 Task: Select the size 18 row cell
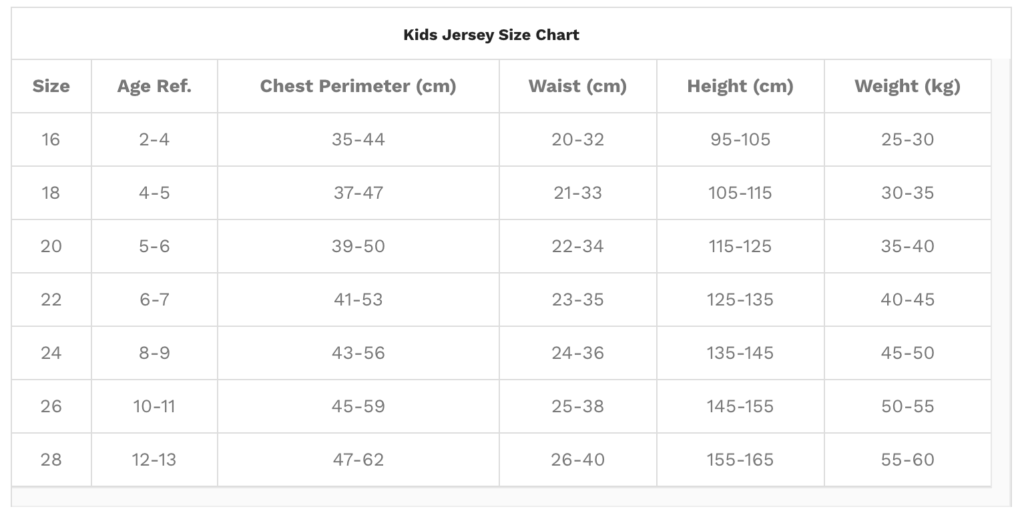click(x=51, y=193)
